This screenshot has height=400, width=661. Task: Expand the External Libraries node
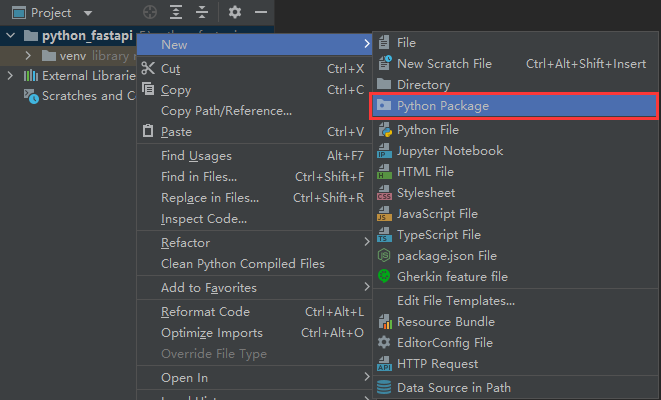point(11,76)
